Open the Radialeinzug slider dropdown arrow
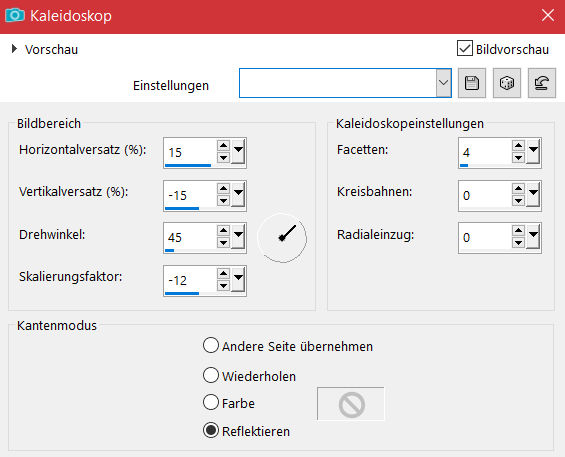This screenshot has width=565, height=457. coord(533,237)
